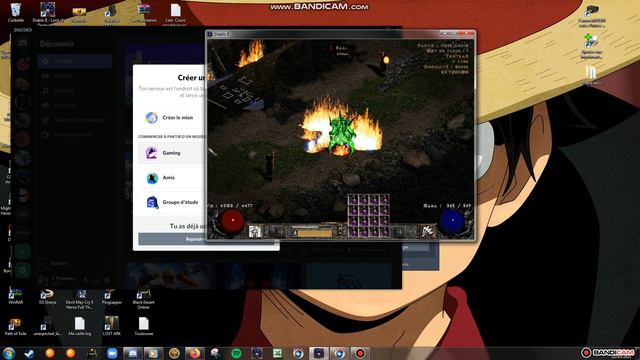
Task: Click the red life orb in Diablo II
Action: [x=232, y=221]
